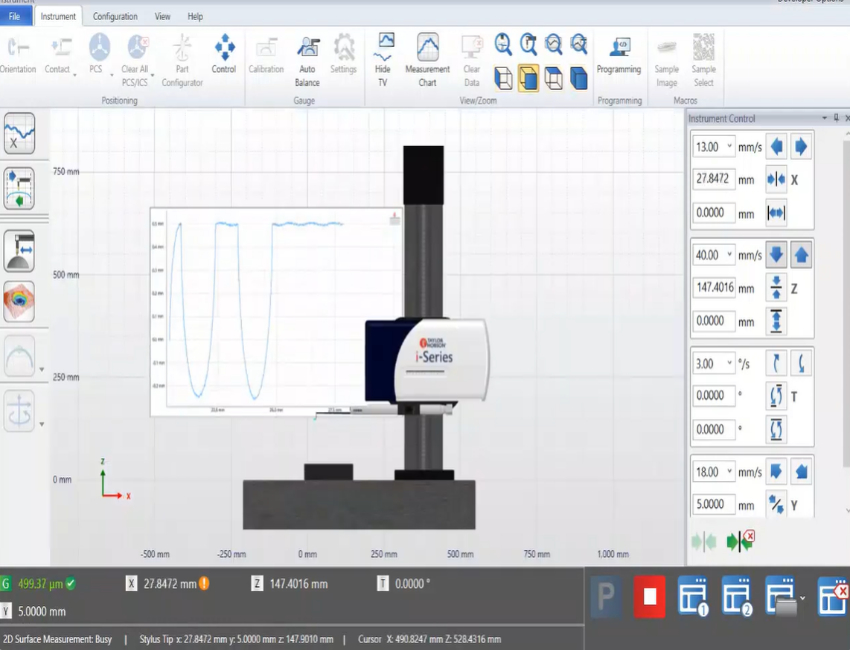Click the fourth magnifier zoom icon
The image size is (850, 651).
[x=579, y=44]
